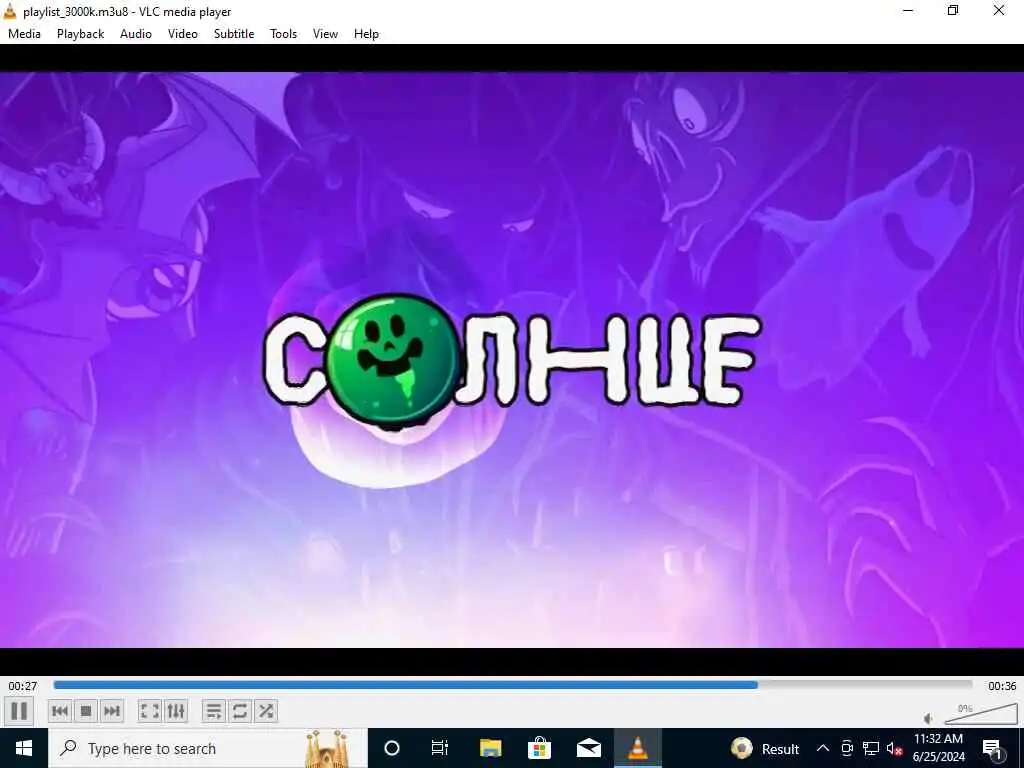Open the Subtitle menu
The height and width of the screenshot is (768, 1024).
[x=234, y=34]
